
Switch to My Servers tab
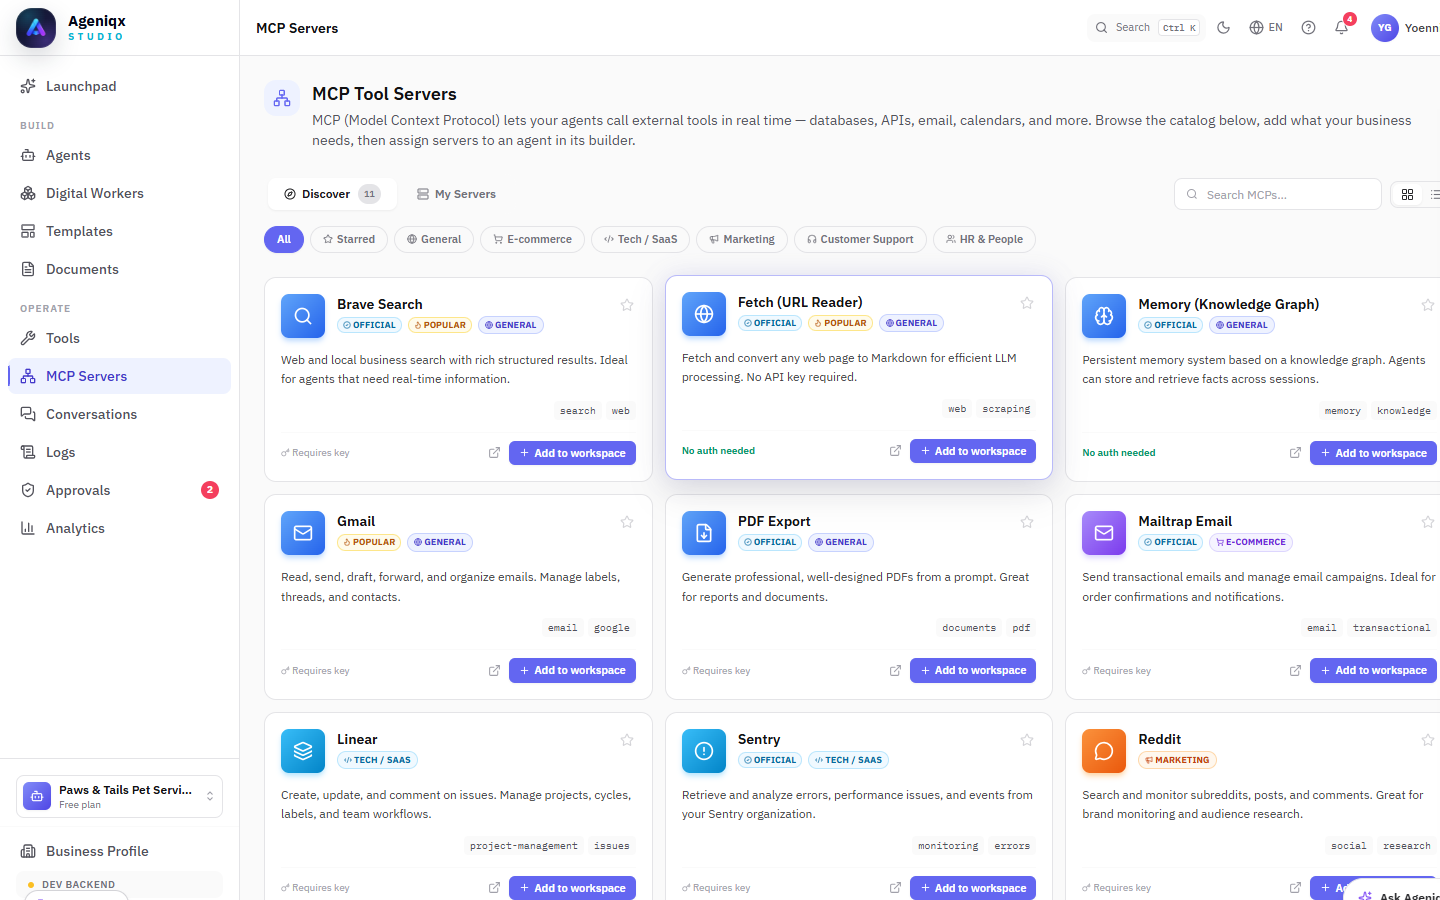click(x=456, y=194)
